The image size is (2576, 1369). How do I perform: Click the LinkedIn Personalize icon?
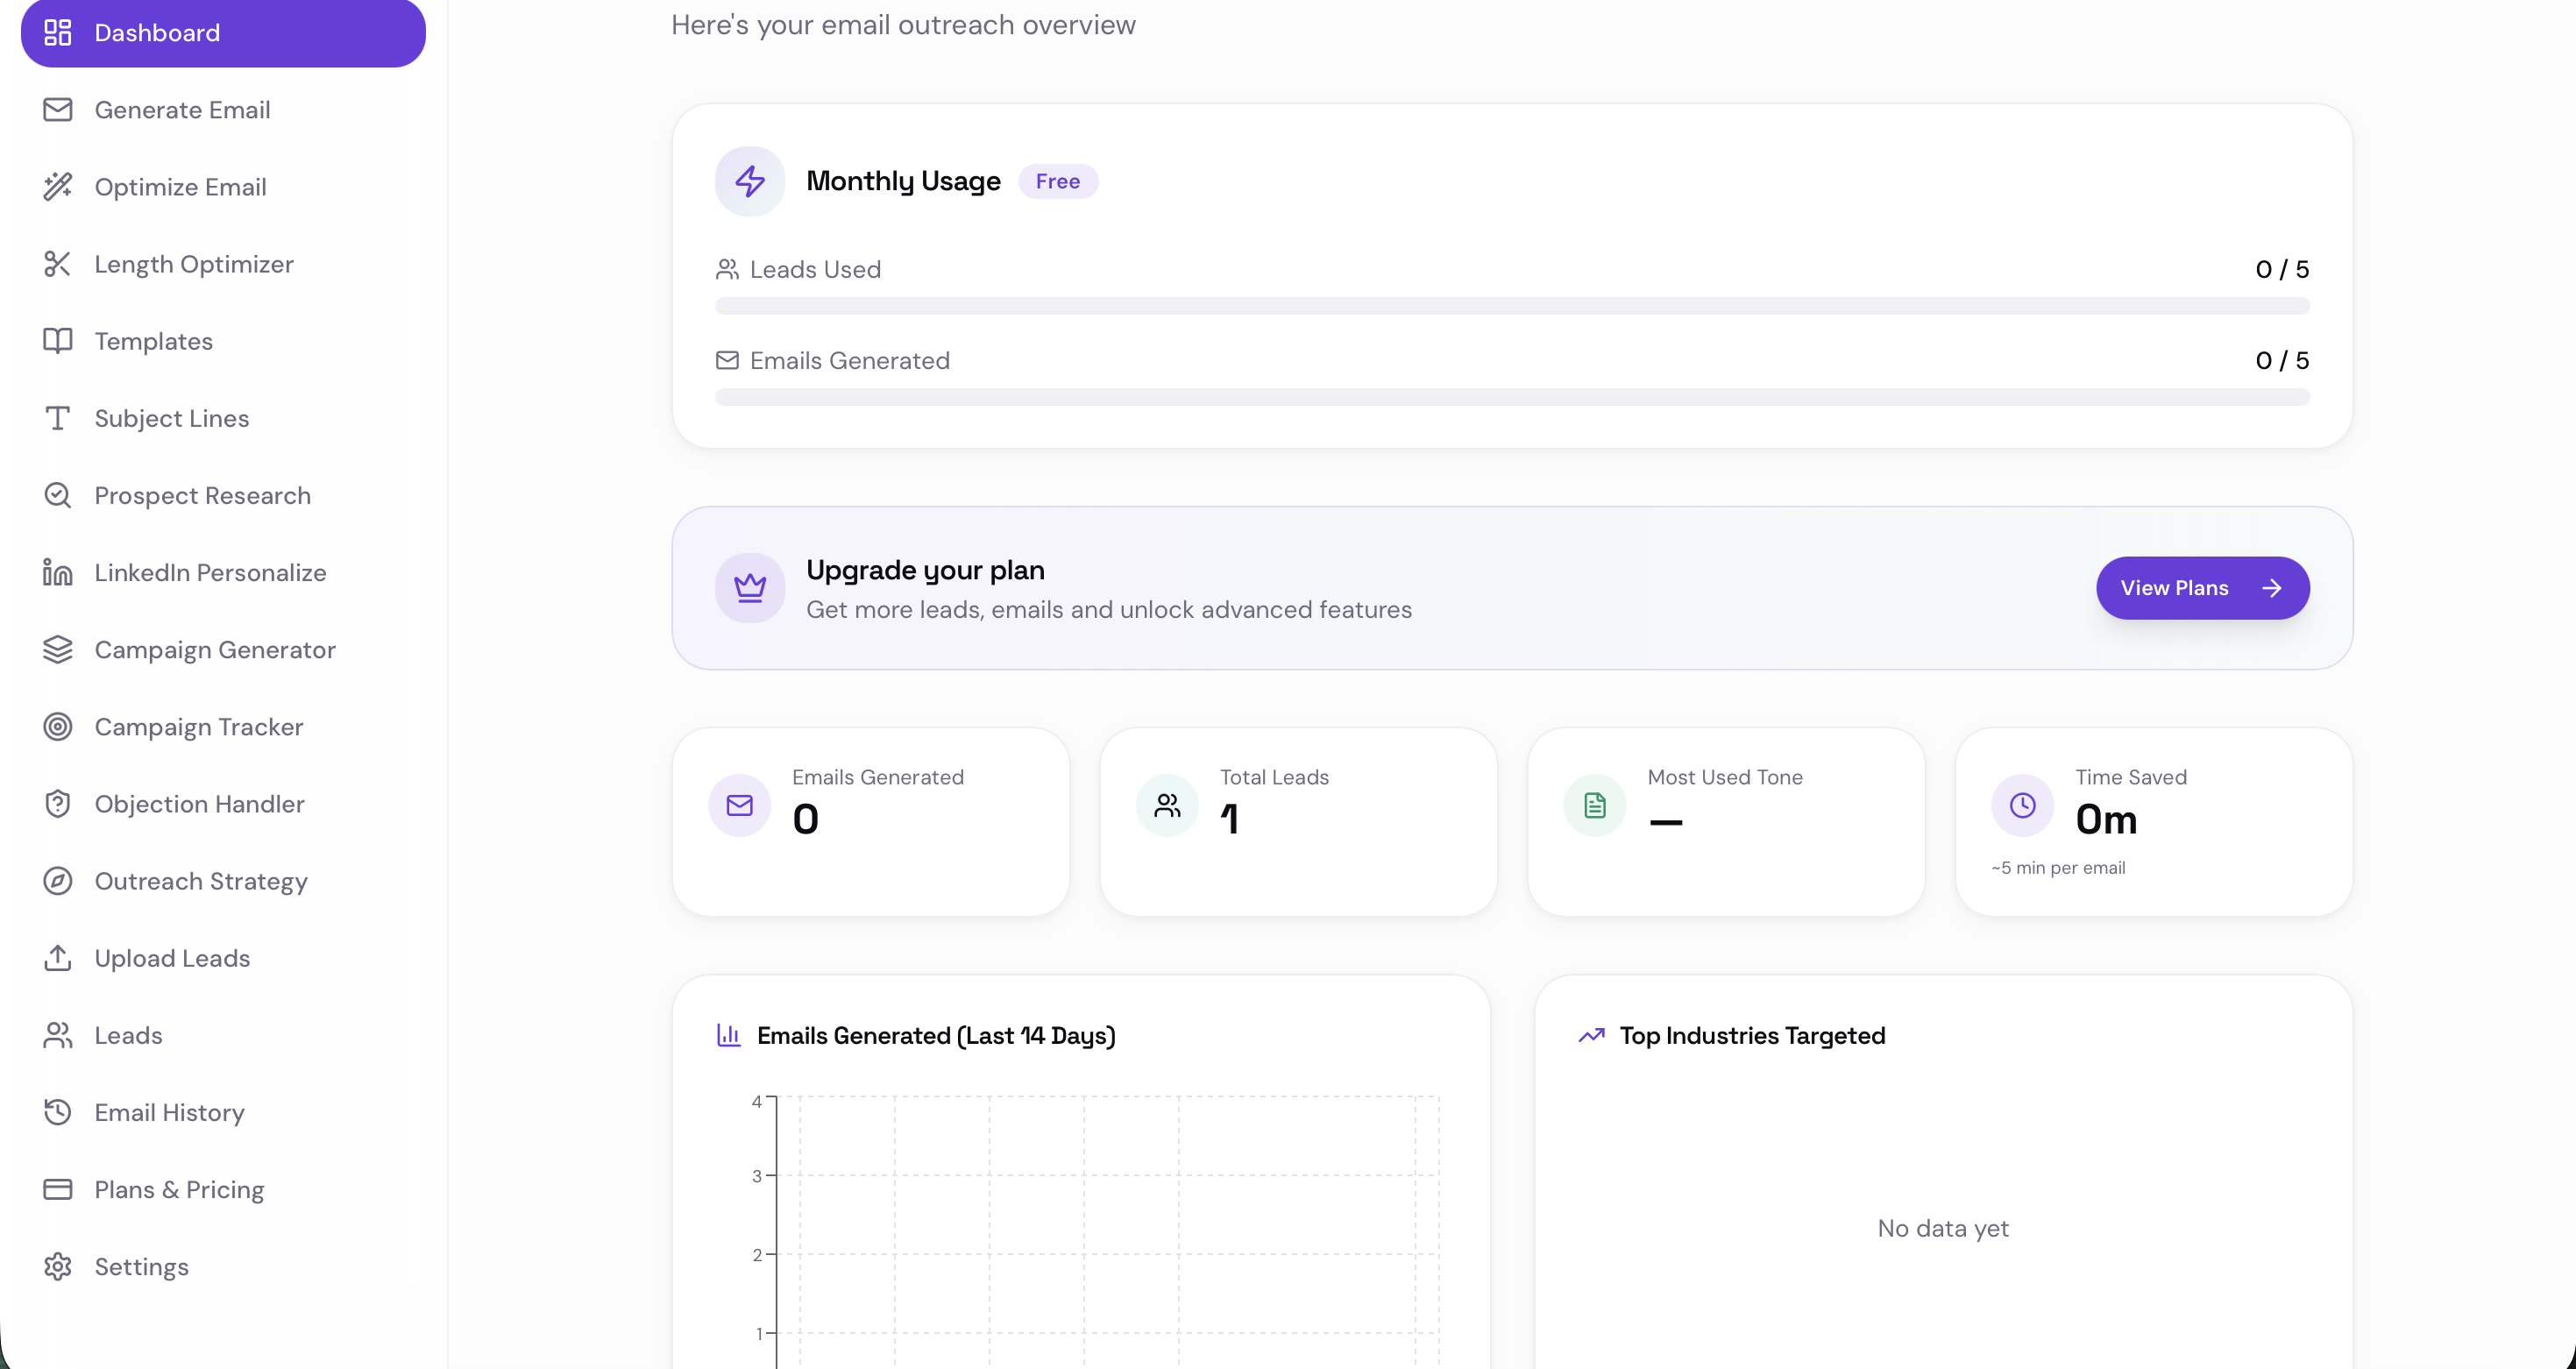tap(57, 572)
